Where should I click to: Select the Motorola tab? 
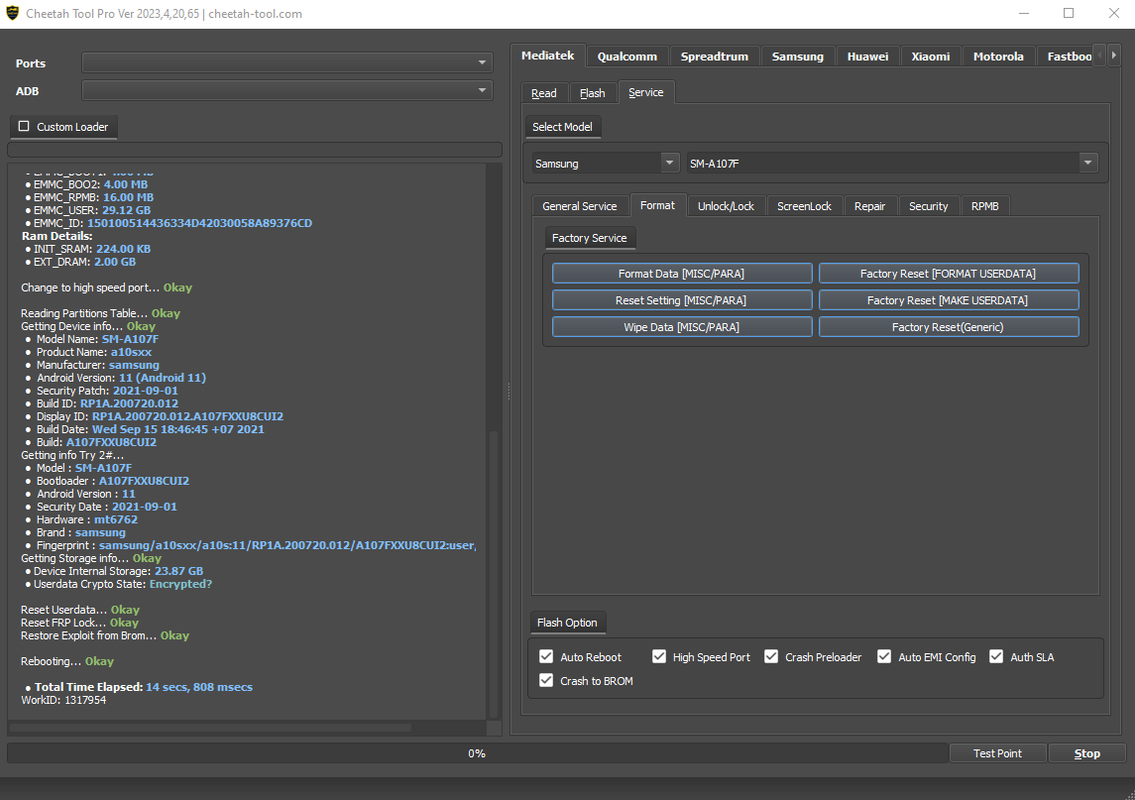[998, 56]
